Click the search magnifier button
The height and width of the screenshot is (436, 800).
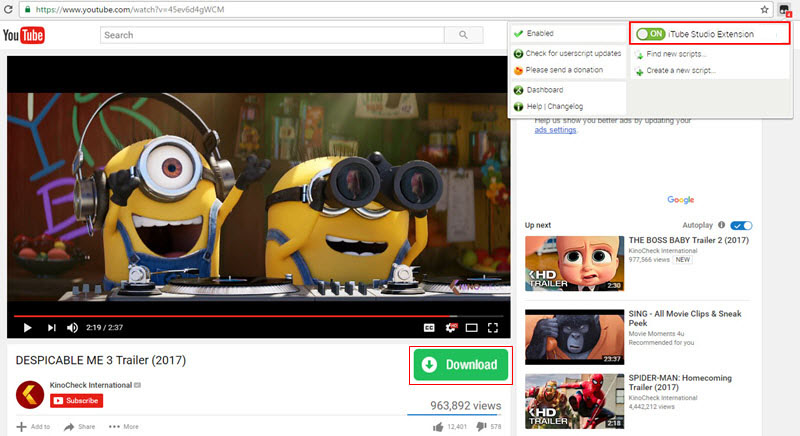(463, 35)
